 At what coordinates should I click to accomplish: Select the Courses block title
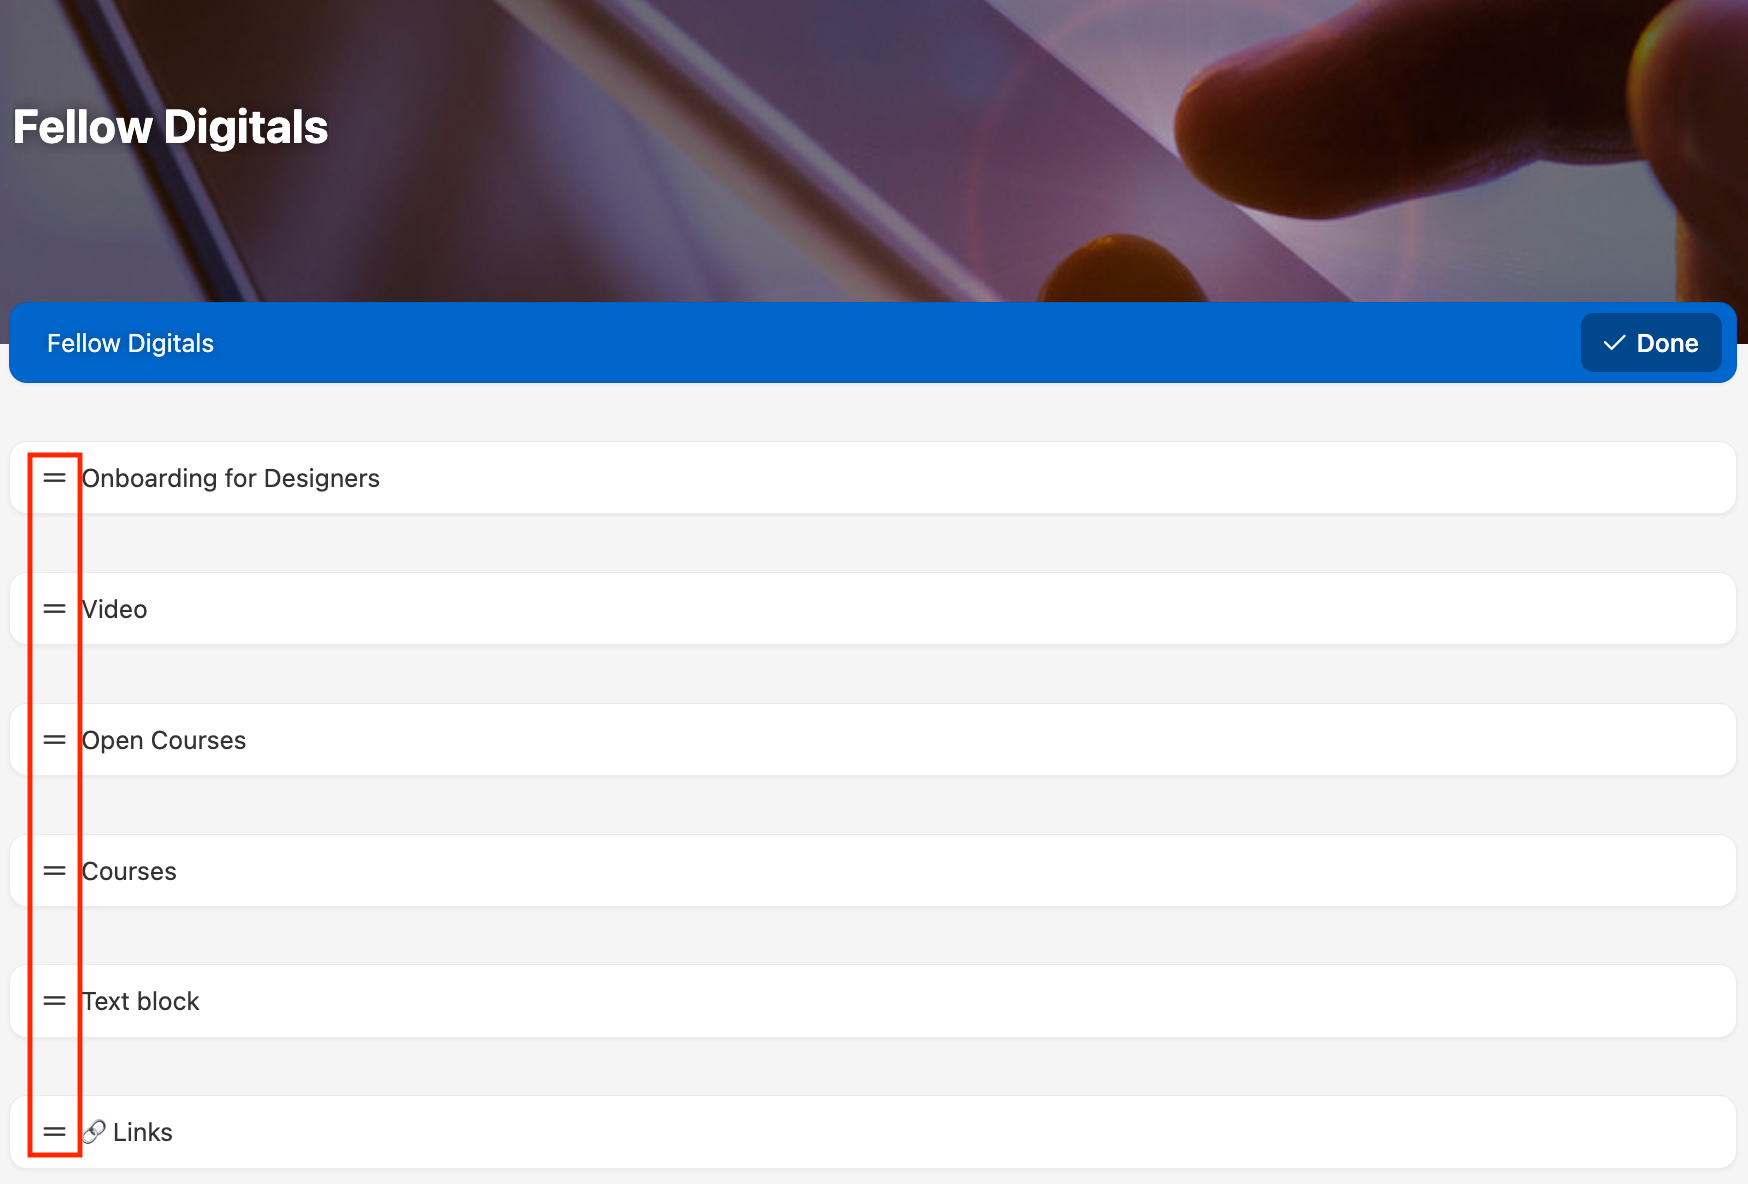(129, 871)
